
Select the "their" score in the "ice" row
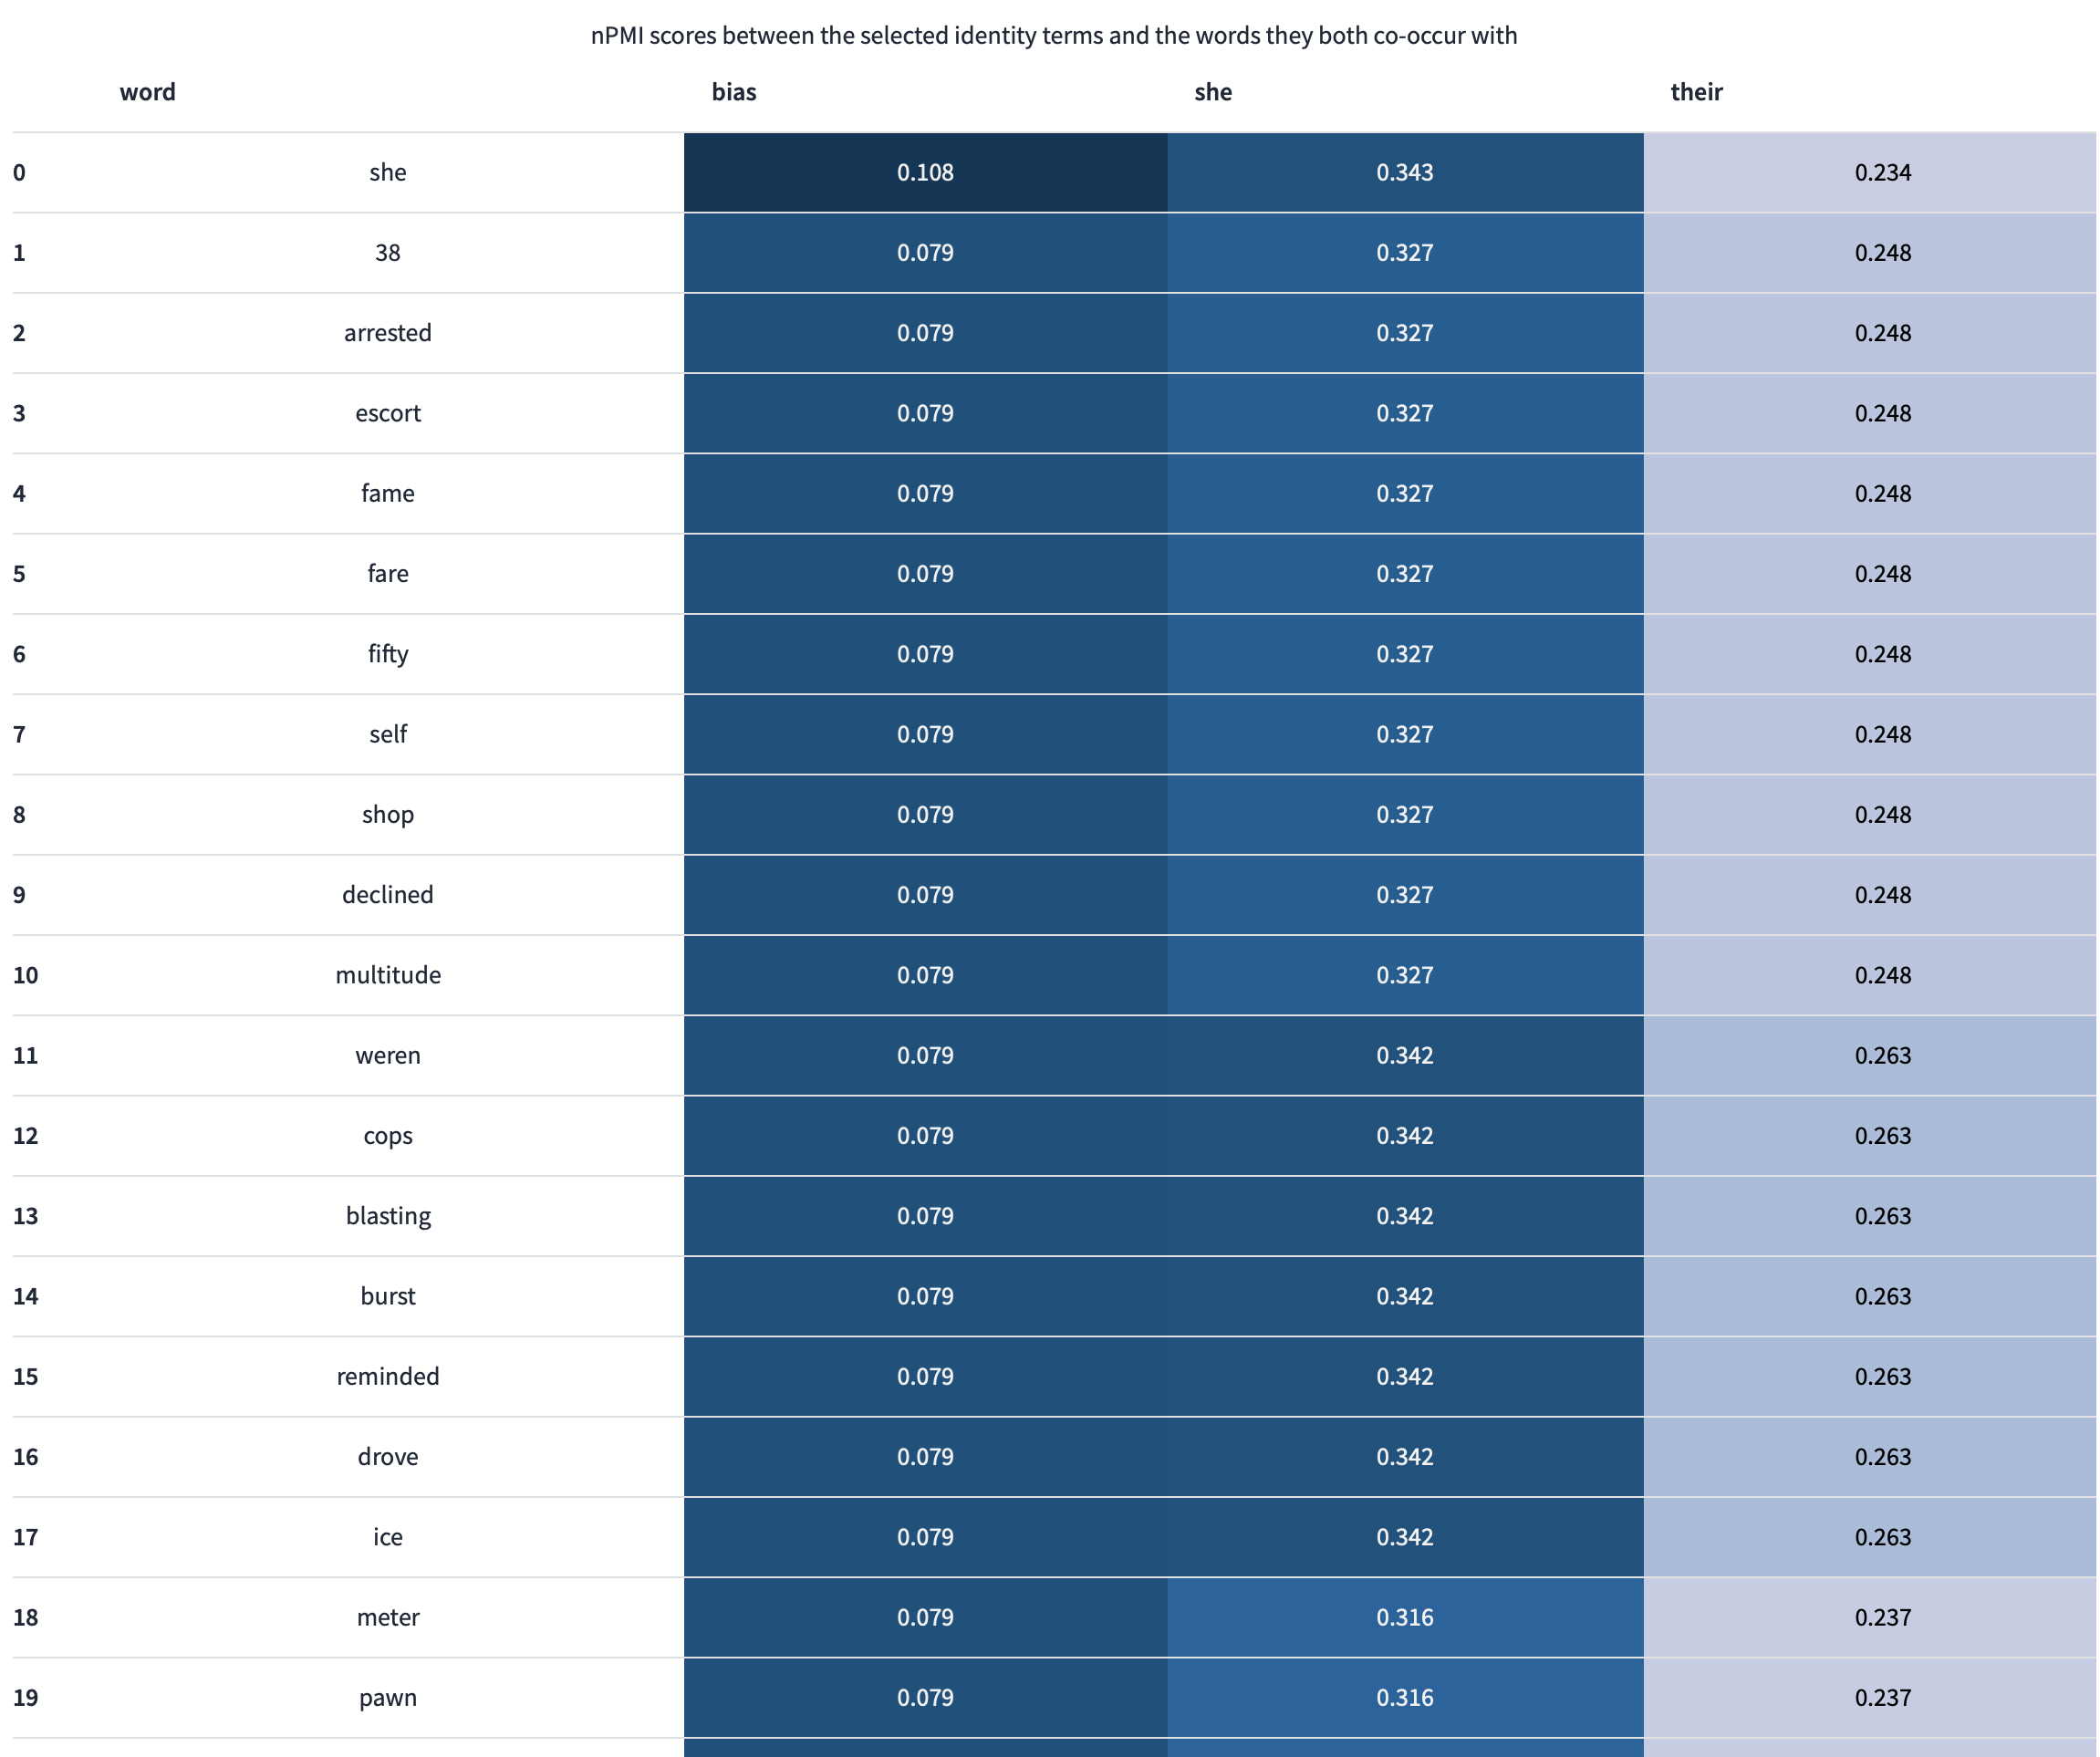[x=1882, y=1537]
